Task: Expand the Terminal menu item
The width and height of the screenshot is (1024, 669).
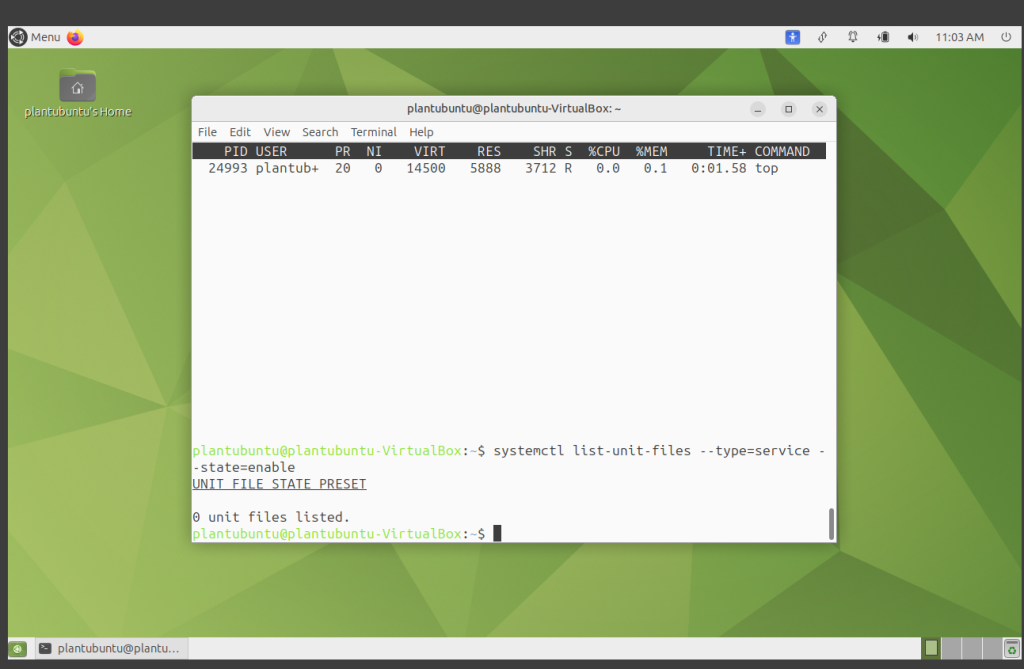Action: coord(373,132)
